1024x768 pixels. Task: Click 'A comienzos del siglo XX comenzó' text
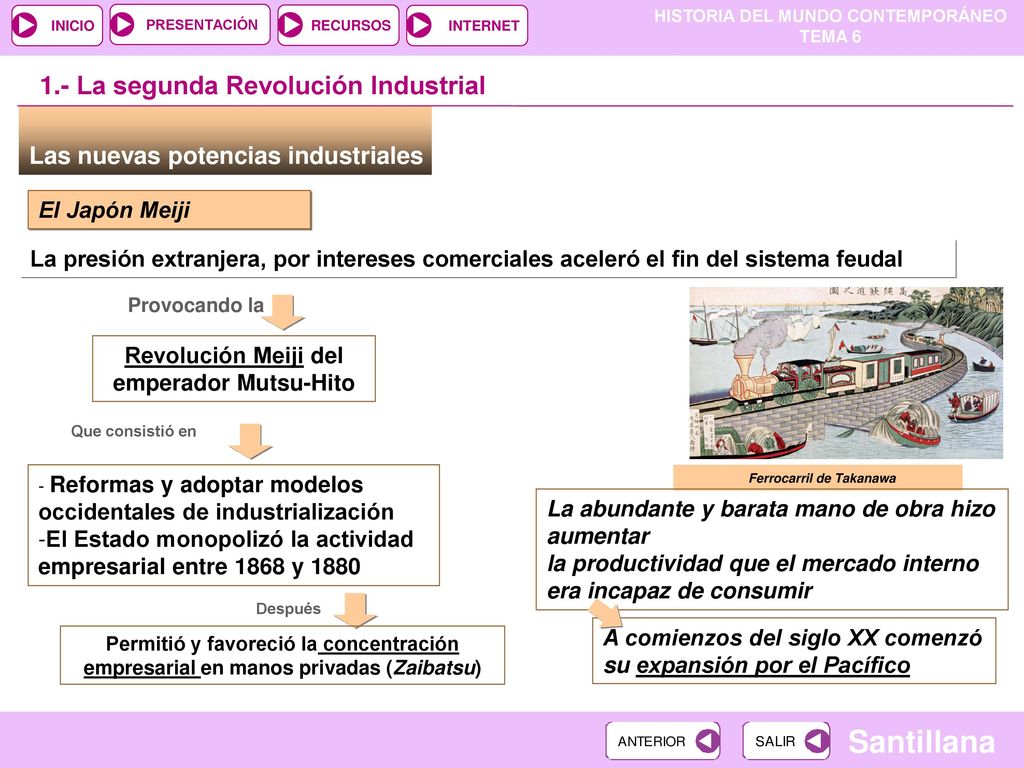click(792, 637)
